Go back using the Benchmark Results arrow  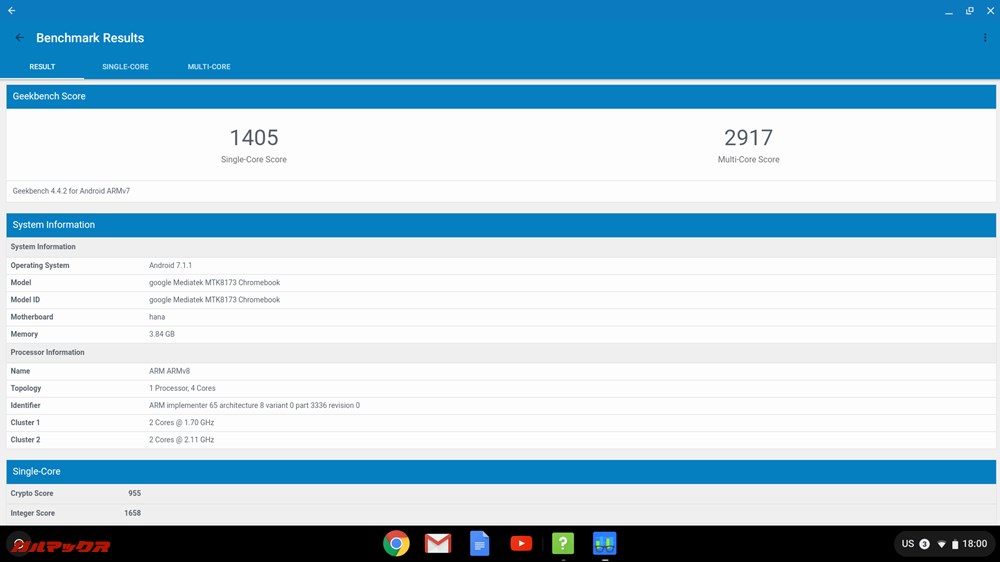[20, 38]
